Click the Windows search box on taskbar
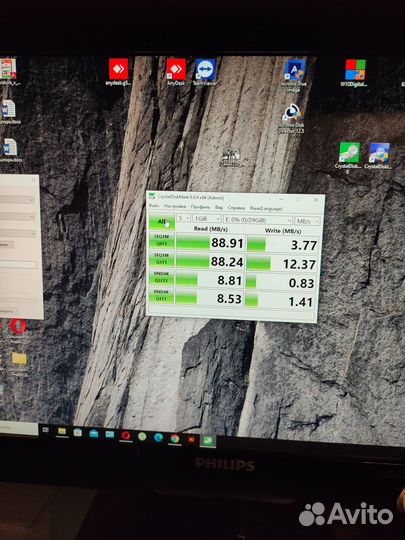The width and height of the screenshot is (405, 540). (x=19, y=428)
